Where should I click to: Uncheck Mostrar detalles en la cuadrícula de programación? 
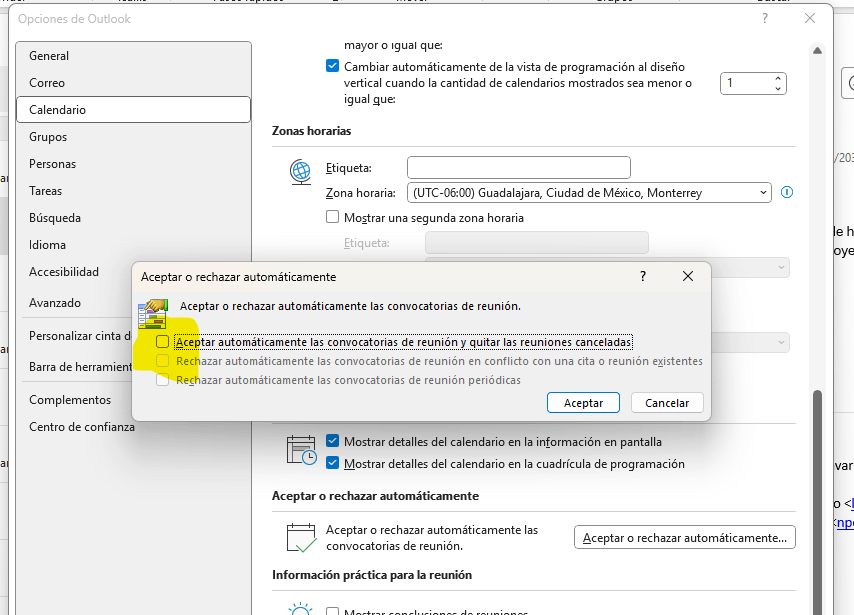pyautogui.click(x=332, y=463)
